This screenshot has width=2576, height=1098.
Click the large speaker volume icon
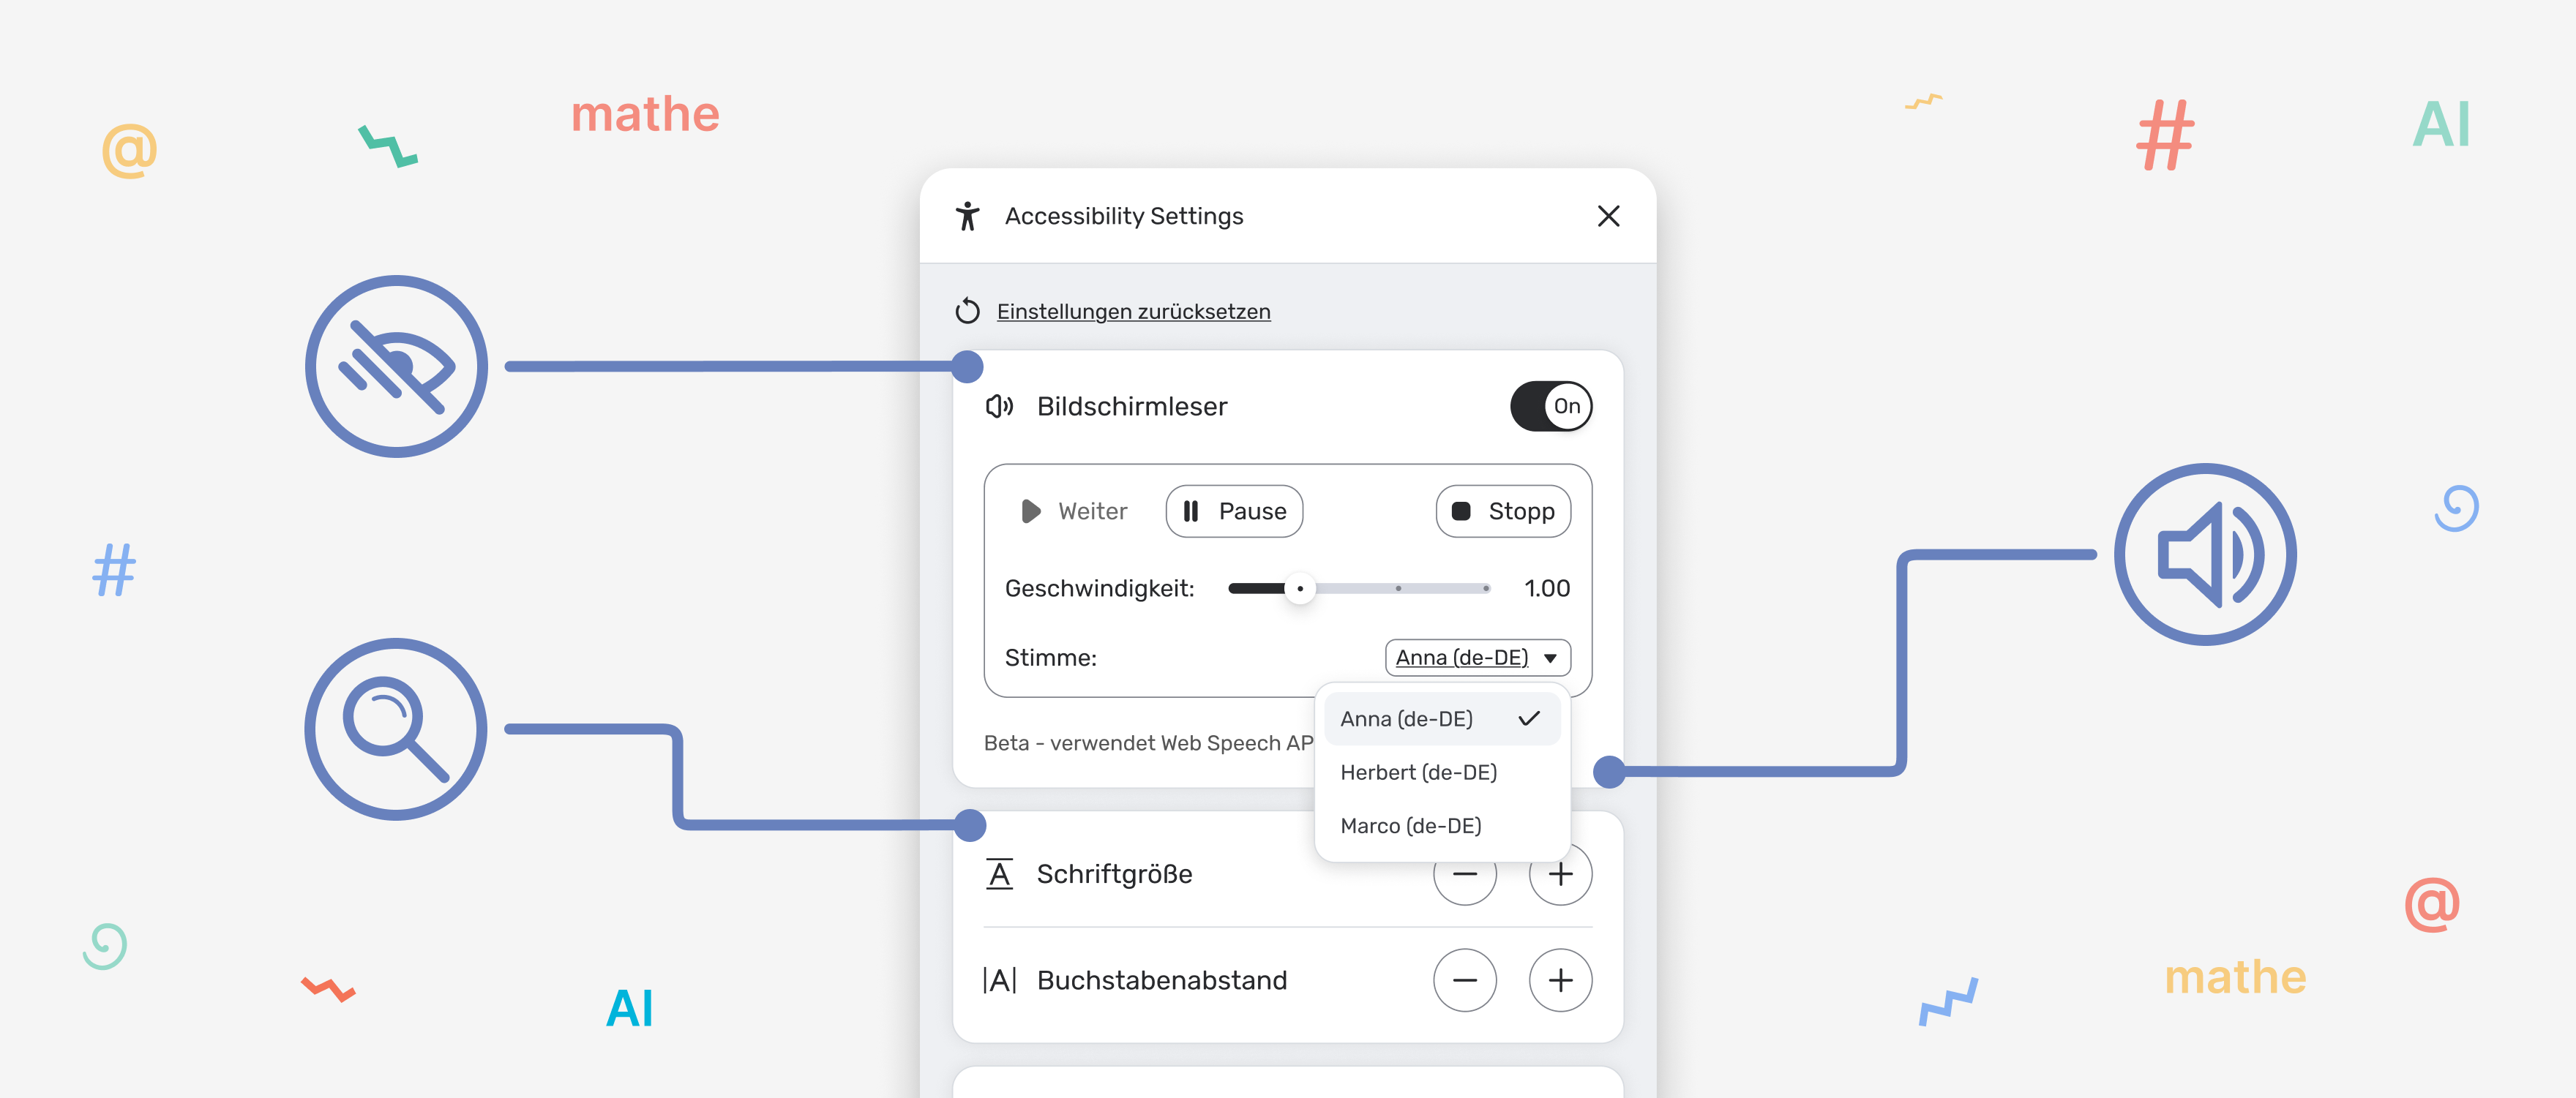(2205, 555)
